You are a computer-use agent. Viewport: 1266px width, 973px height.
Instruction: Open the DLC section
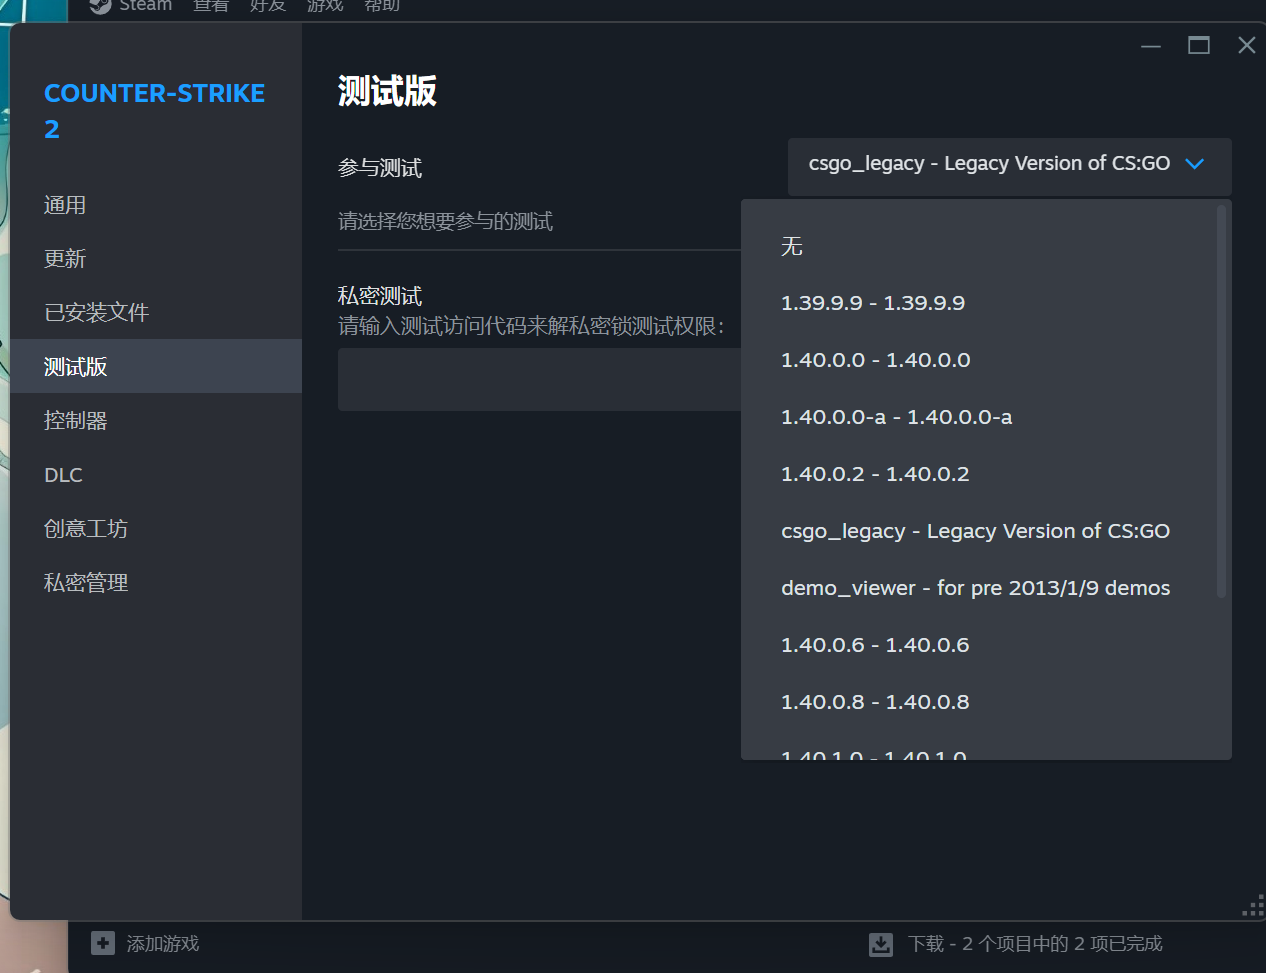coord(155,475)
